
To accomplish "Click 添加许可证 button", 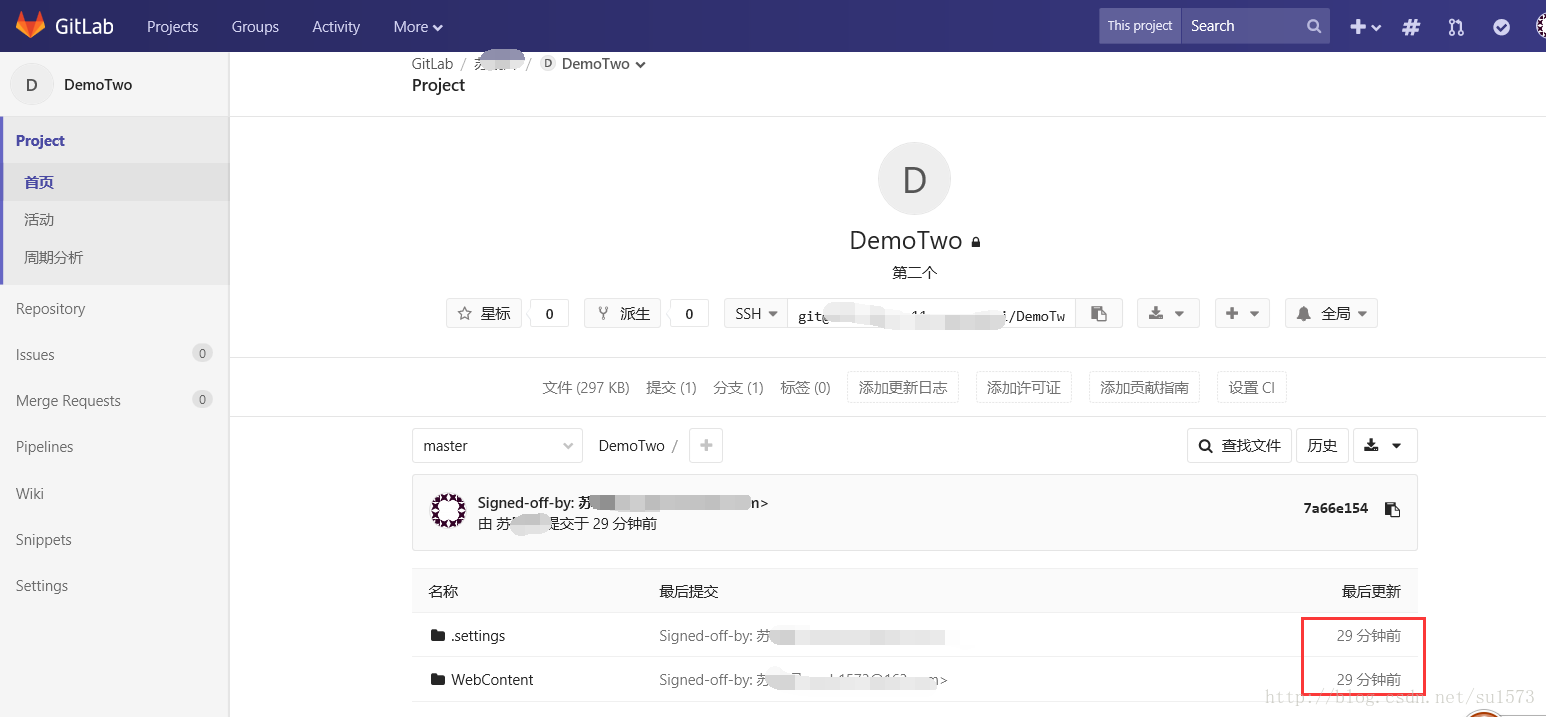I will [x=1024, y=387].
